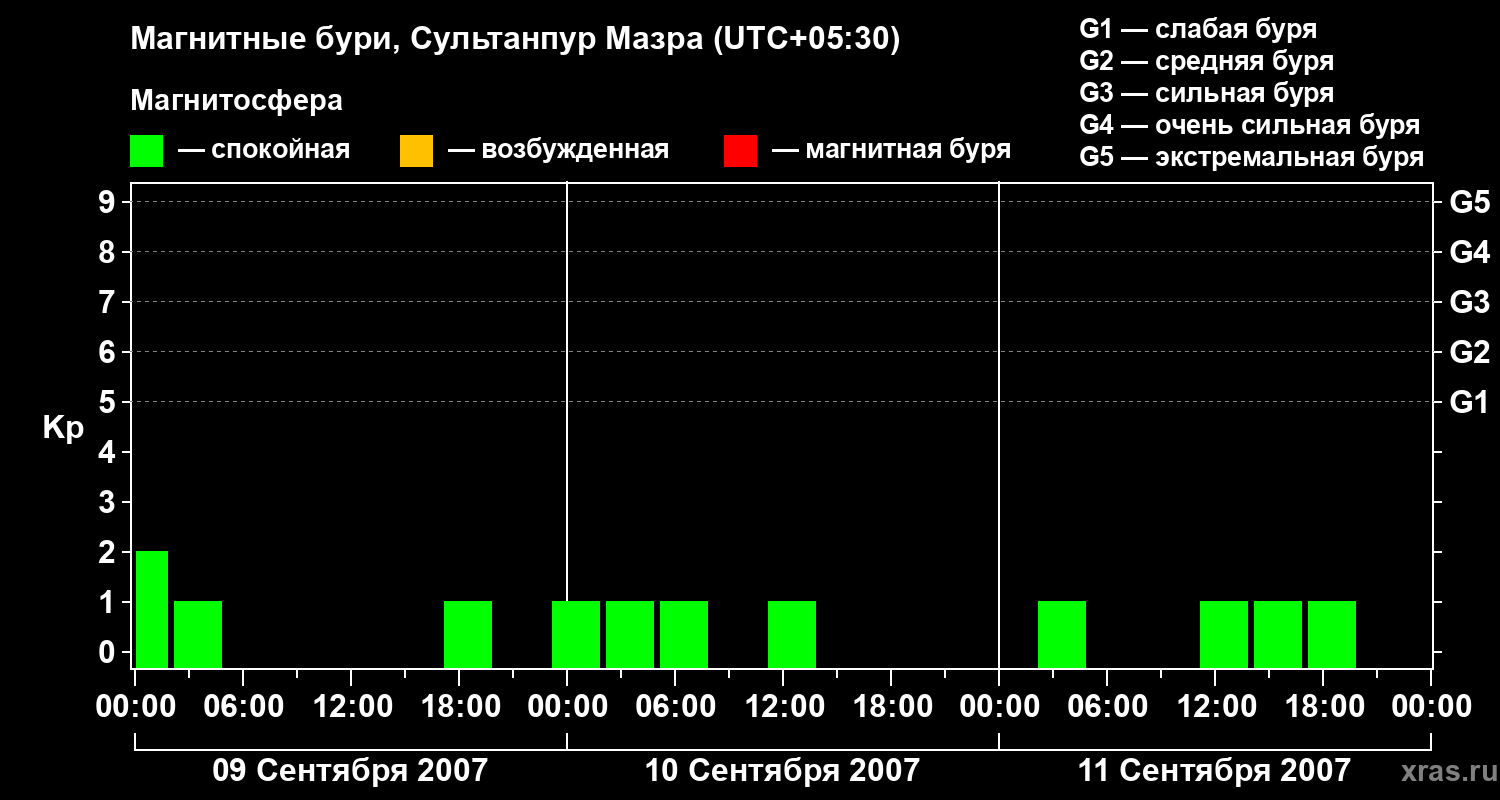1500x800 pixels.
Task: Select the bar straddling midnight into 10 Сентября
Action: (576, 634)
